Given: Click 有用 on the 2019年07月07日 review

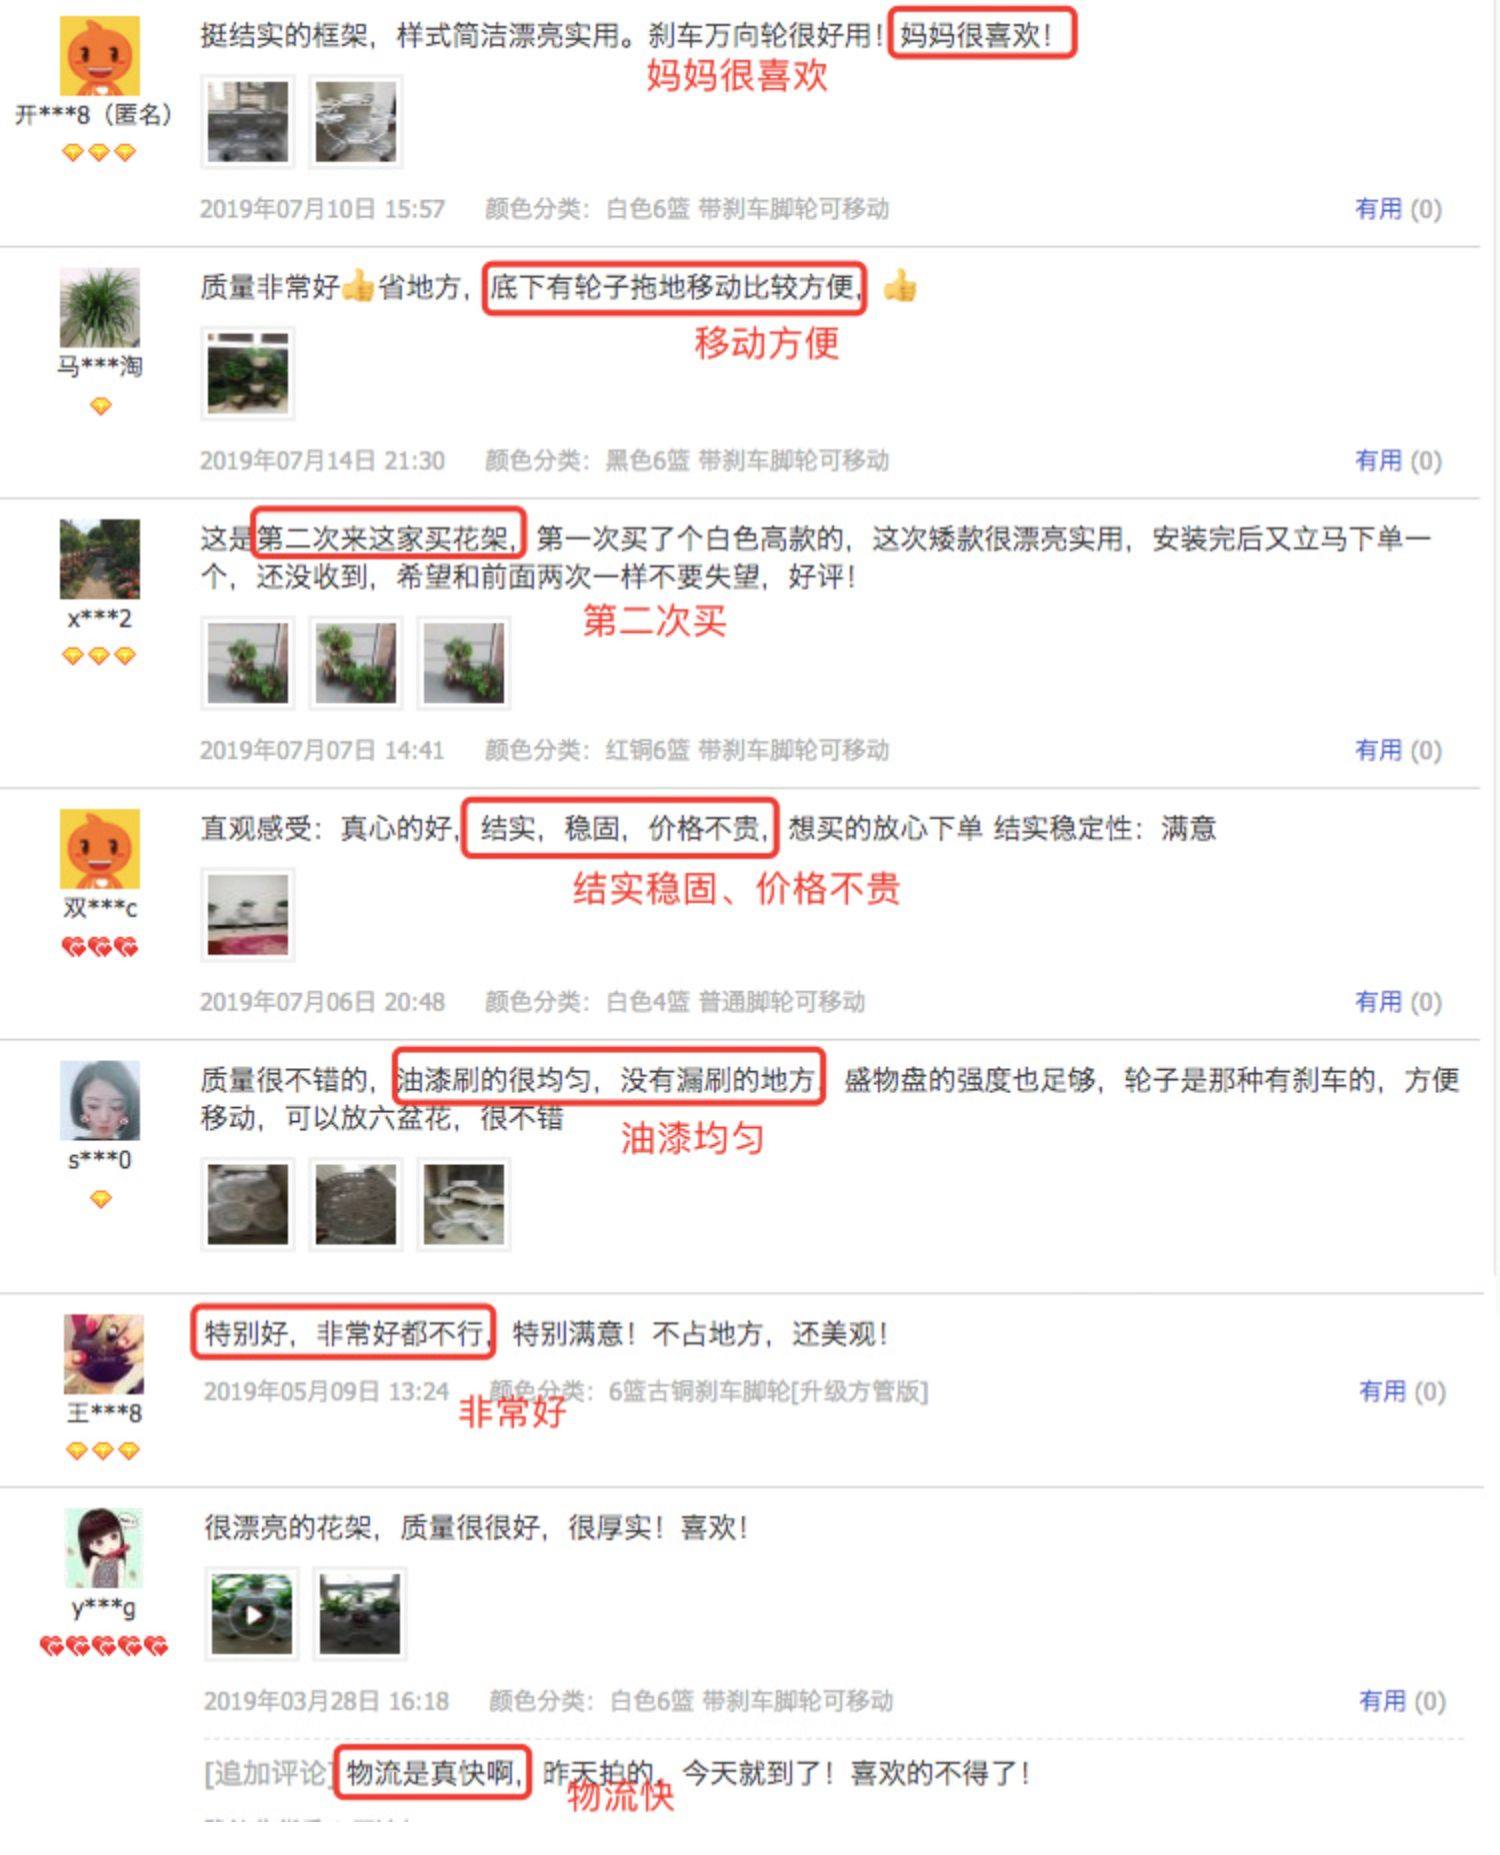Looking at the screenshot, I should pyautogui.click(x=1397, y=750).
